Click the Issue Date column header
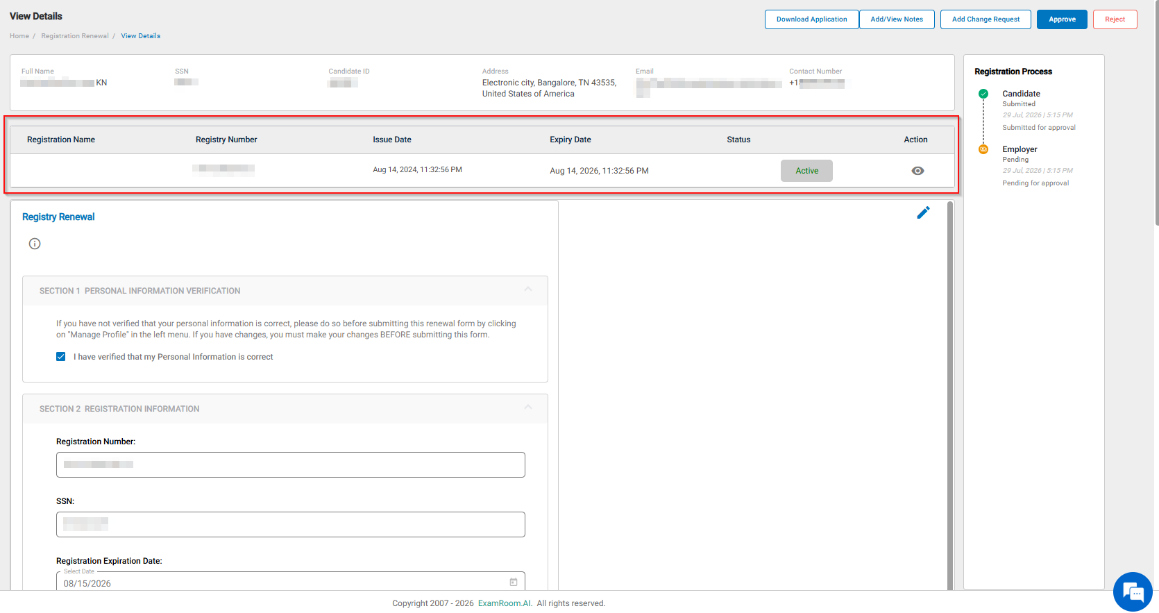The height and width of the screenshot is (613, 1159). (x=392, y=140)
